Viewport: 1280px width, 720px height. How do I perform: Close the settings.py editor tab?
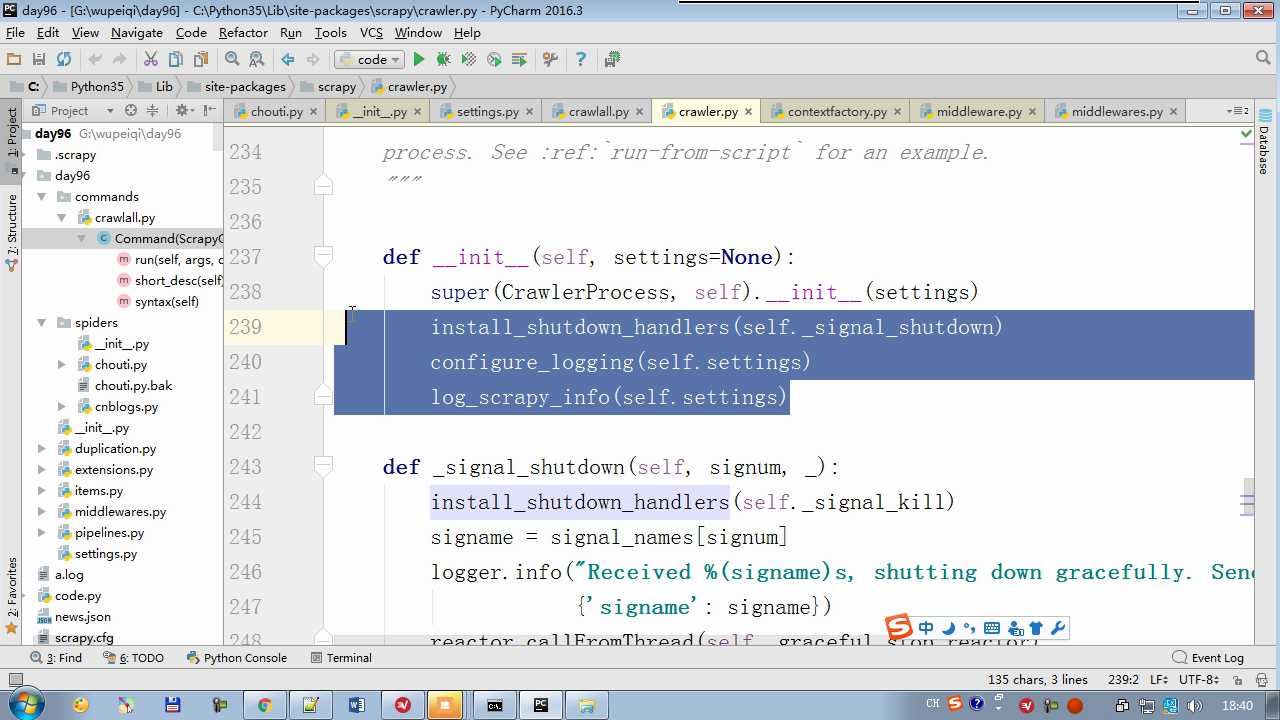[x=530, y=111]
